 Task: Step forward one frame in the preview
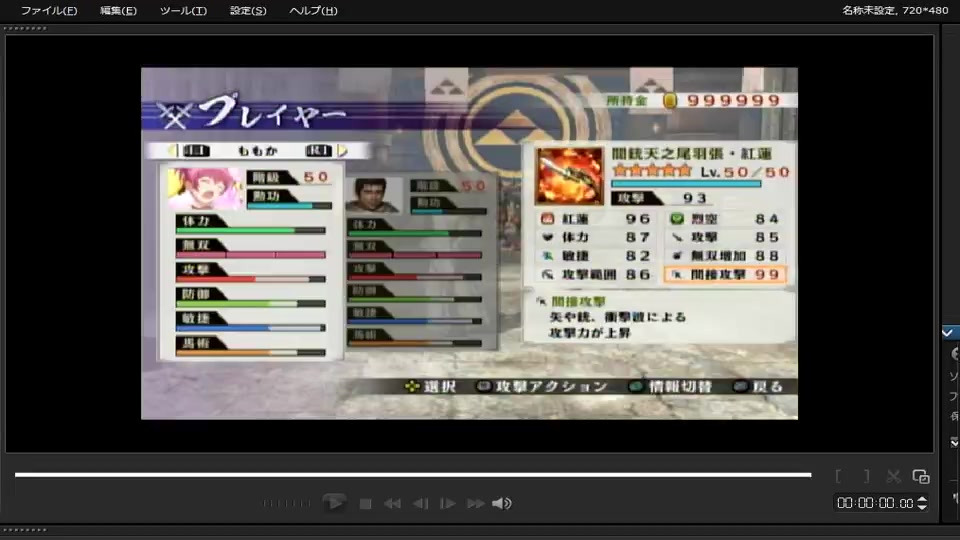(x=448, y=504)
